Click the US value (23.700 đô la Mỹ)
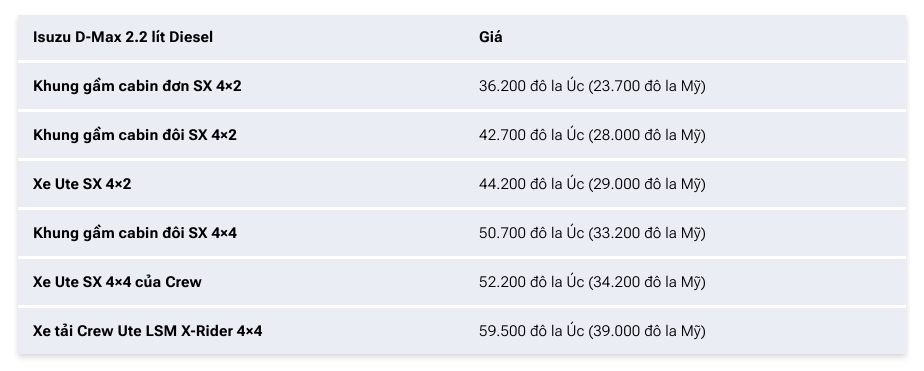 pos(646,86)
